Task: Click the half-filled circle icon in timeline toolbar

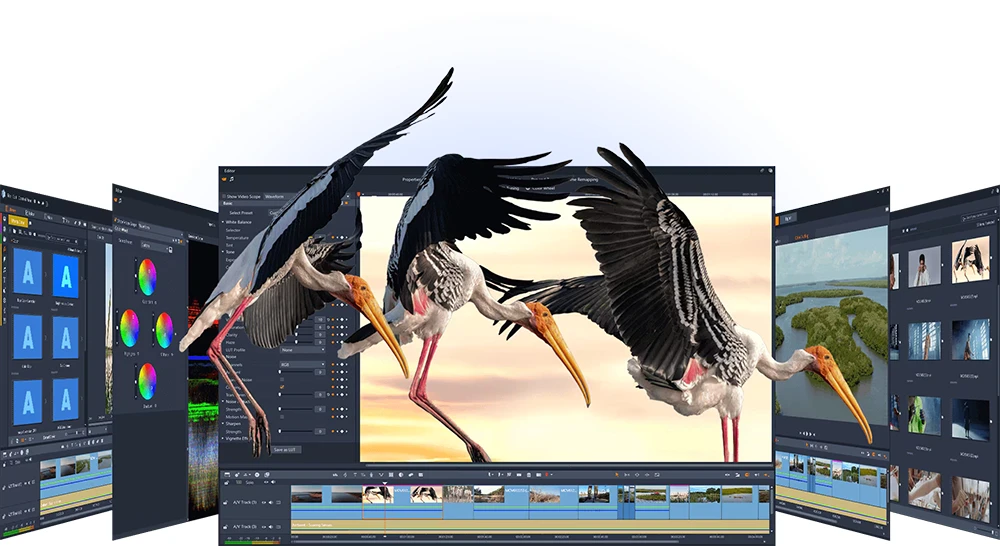Action: click(401, 475)
